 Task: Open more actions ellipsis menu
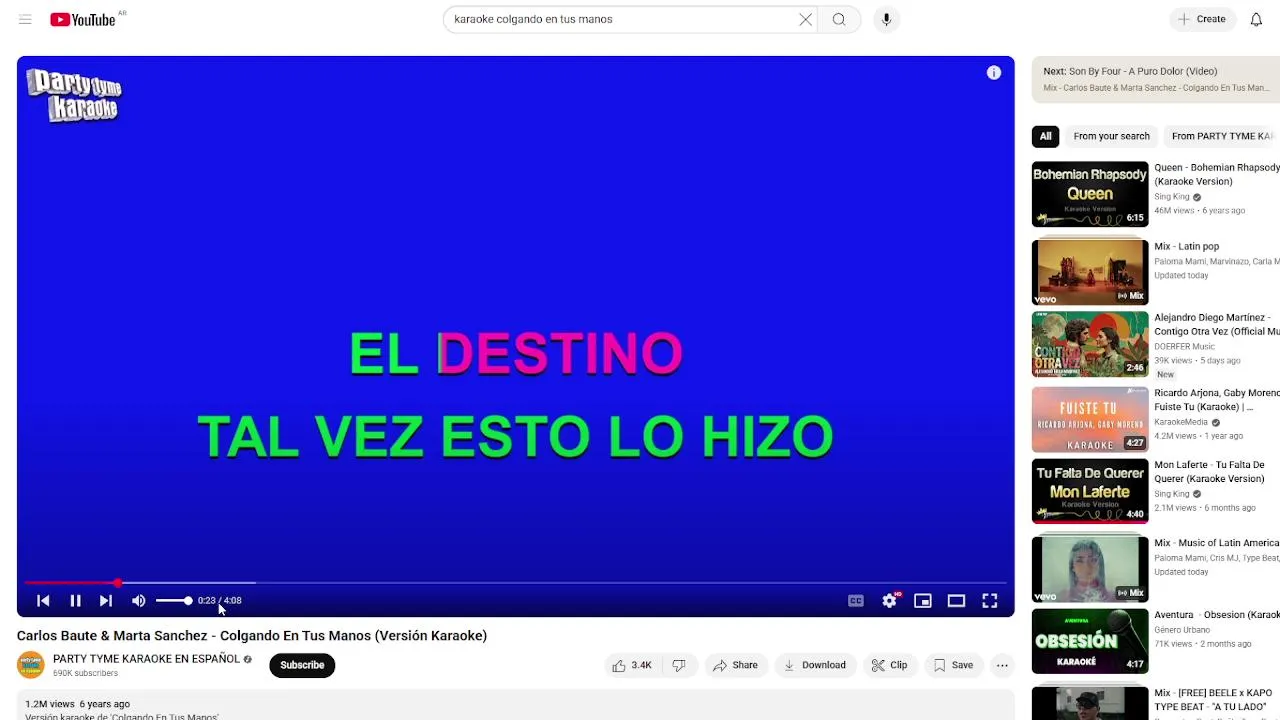tap(1002, 665)
